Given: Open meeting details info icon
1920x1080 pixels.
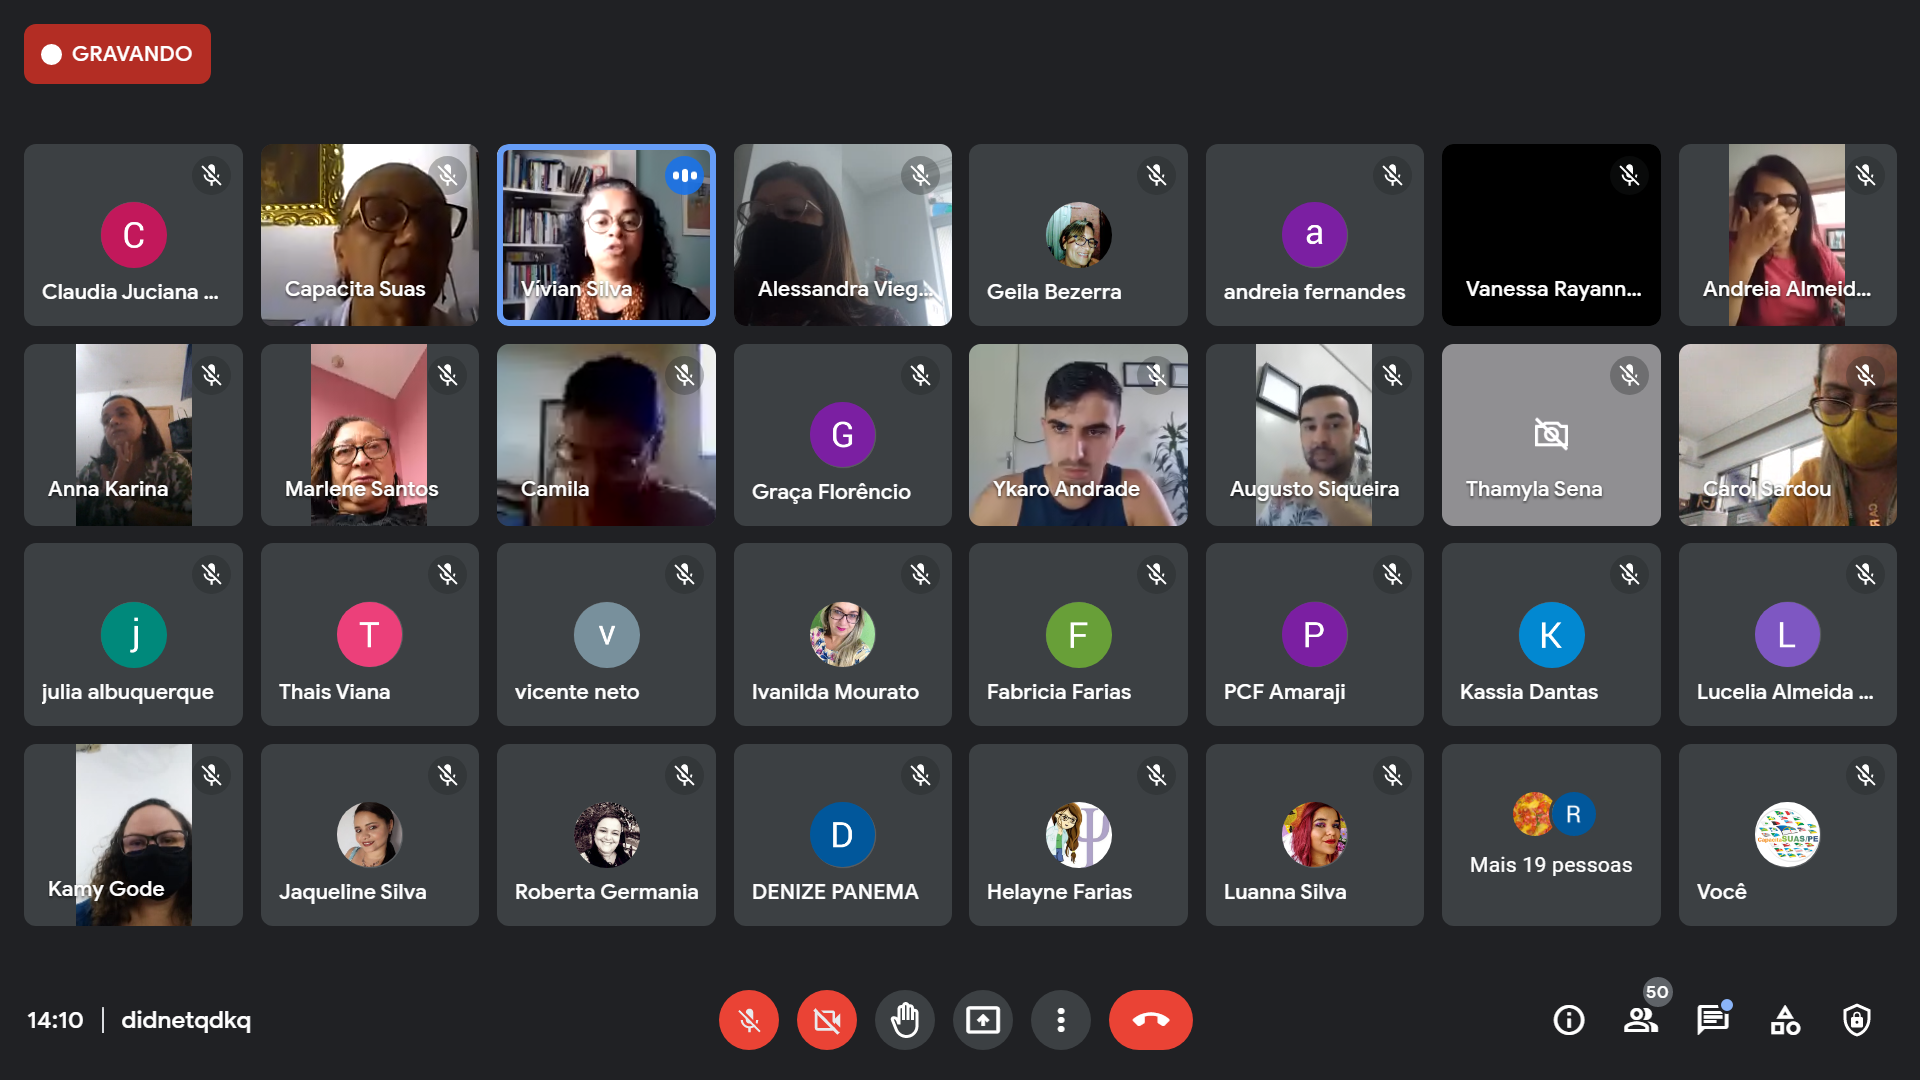Looking at the screenshot, I should 1568,1020.
